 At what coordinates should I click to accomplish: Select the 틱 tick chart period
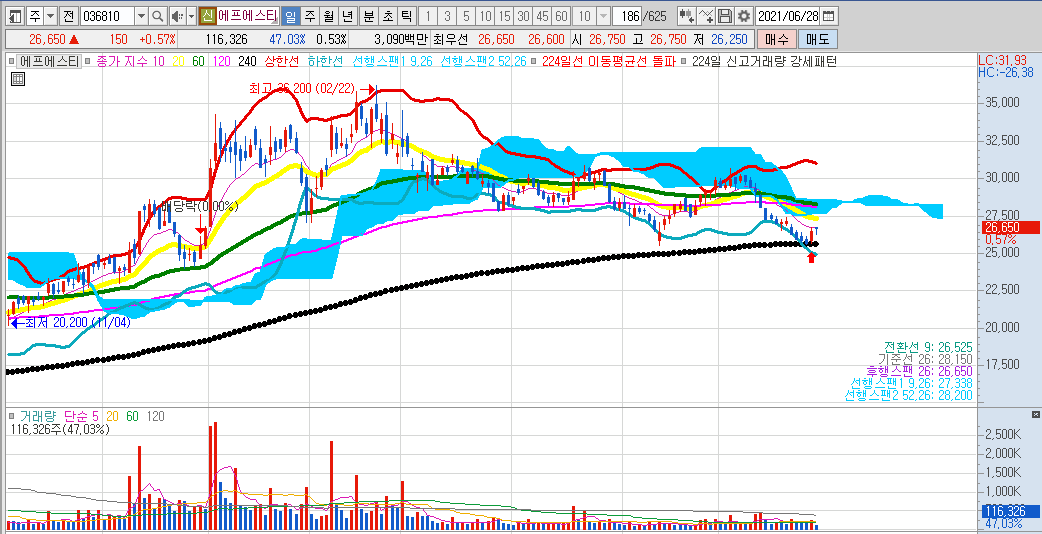[x=407, y=16]
